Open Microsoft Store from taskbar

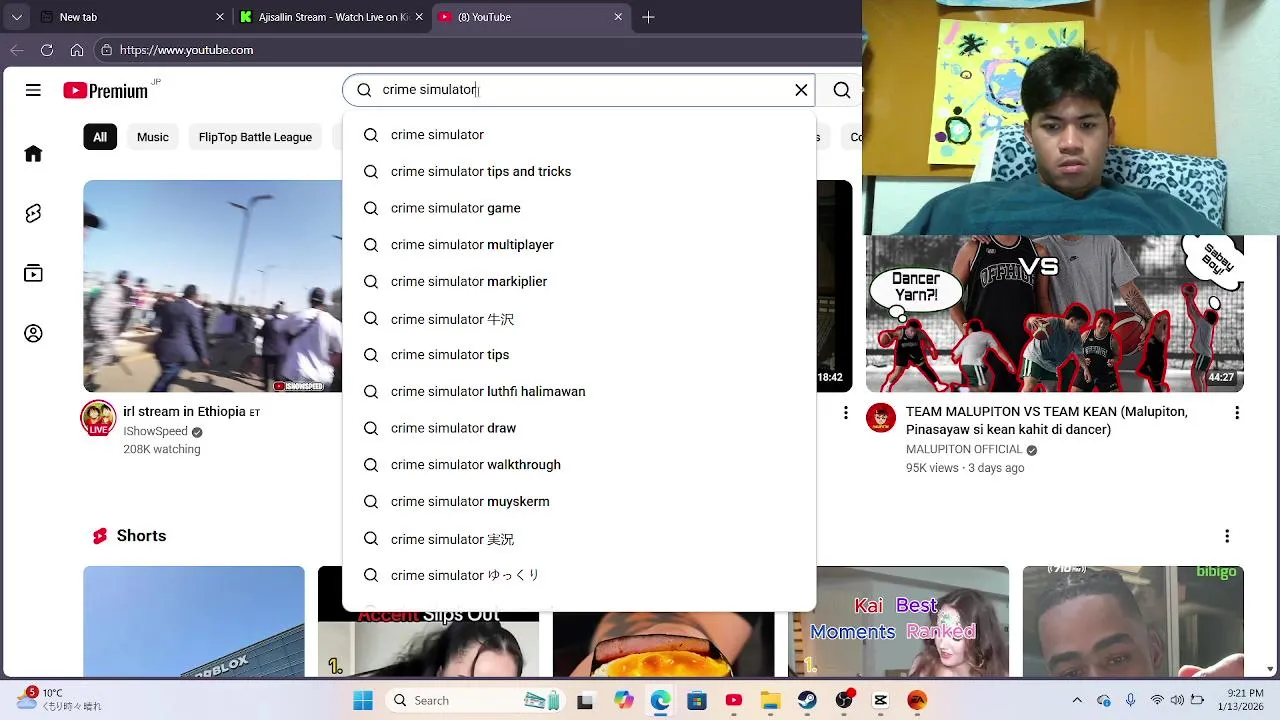697,700
